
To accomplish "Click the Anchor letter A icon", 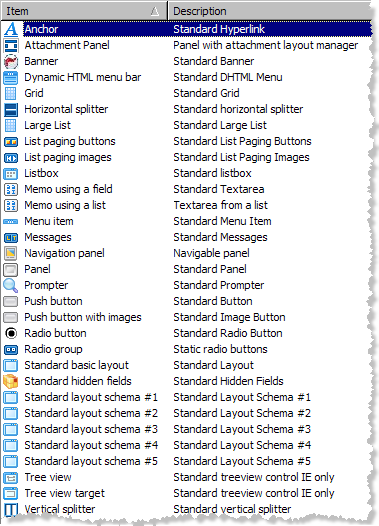I will coord(11,29).
